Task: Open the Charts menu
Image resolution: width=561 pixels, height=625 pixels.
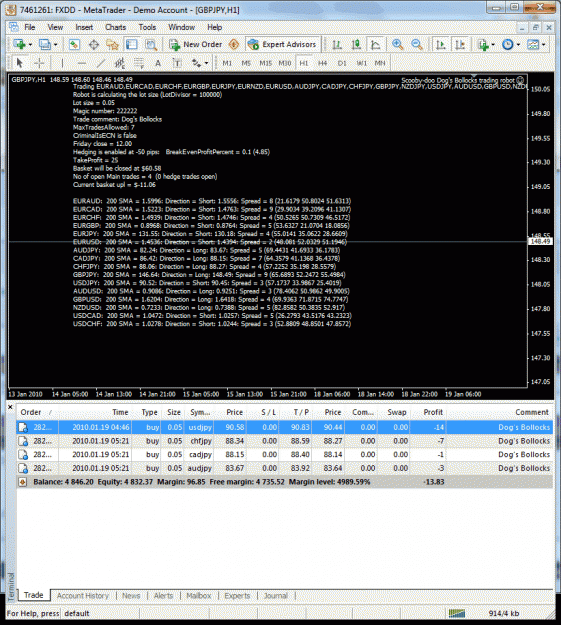Action: (115, 27)
